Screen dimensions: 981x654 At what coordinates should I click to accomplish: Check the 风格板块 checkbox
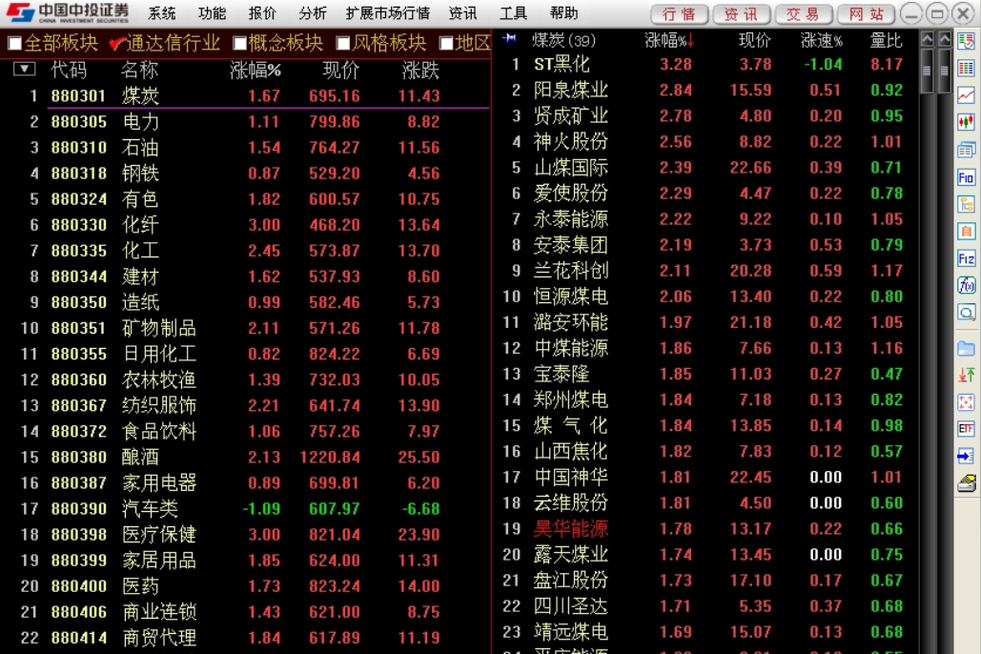click(x=343, y=44)
